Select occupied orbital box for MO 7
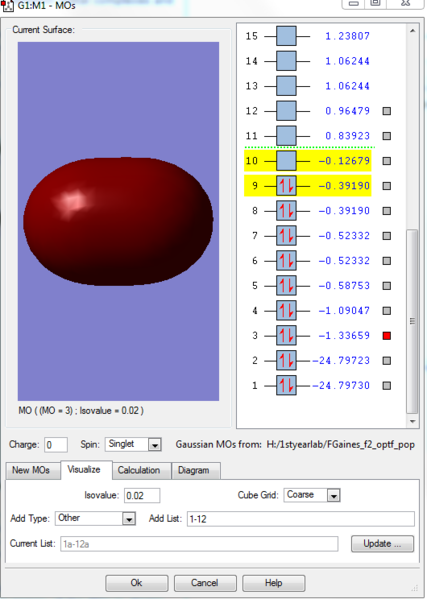 pyautogui.click(x=286, y=236)
